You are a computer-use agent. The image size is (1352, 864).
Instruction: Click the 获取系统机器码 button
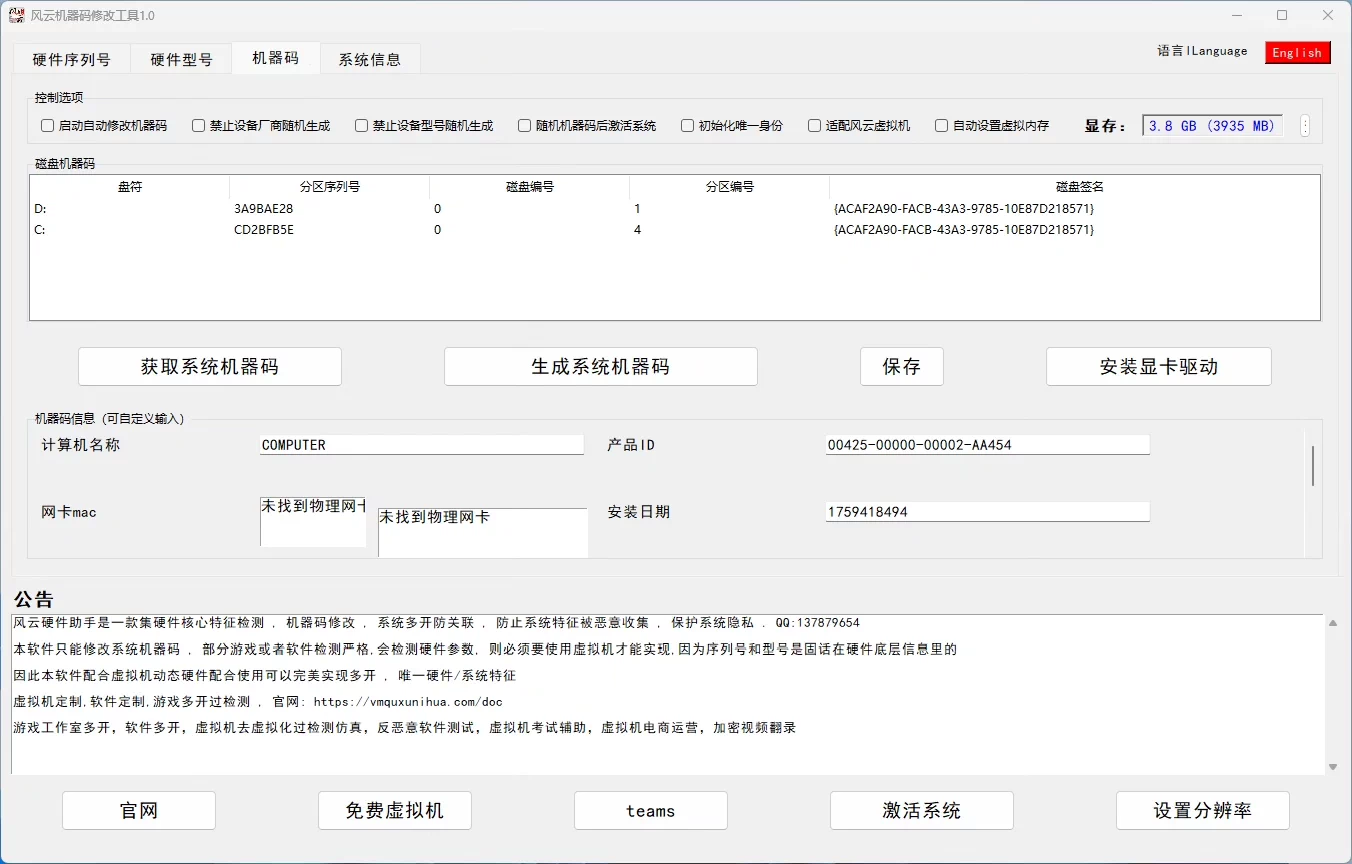tap(209, 366)
